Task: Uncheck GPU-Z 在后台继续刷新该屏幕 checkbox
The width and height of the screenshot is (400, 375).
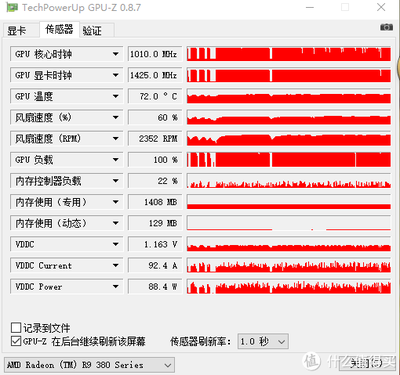Action: pos(16,341)
